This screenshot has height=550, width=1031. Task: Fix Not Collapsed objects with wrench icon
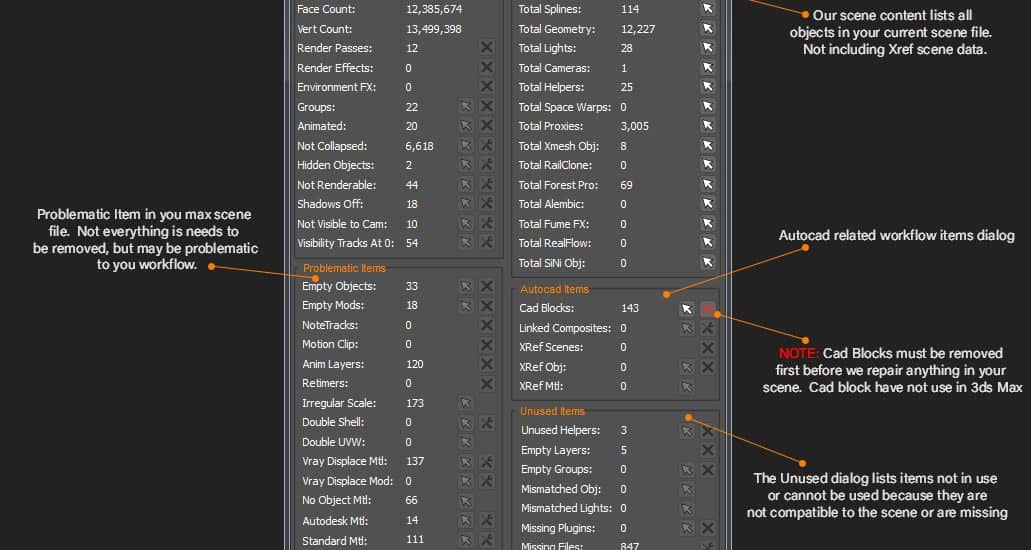[x=487, y=146]
